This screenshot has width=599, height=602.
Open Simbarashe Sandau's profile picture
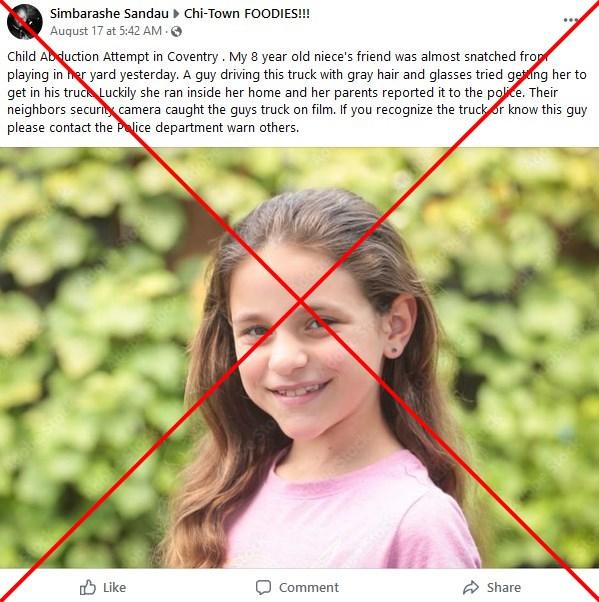coord(25,22)
